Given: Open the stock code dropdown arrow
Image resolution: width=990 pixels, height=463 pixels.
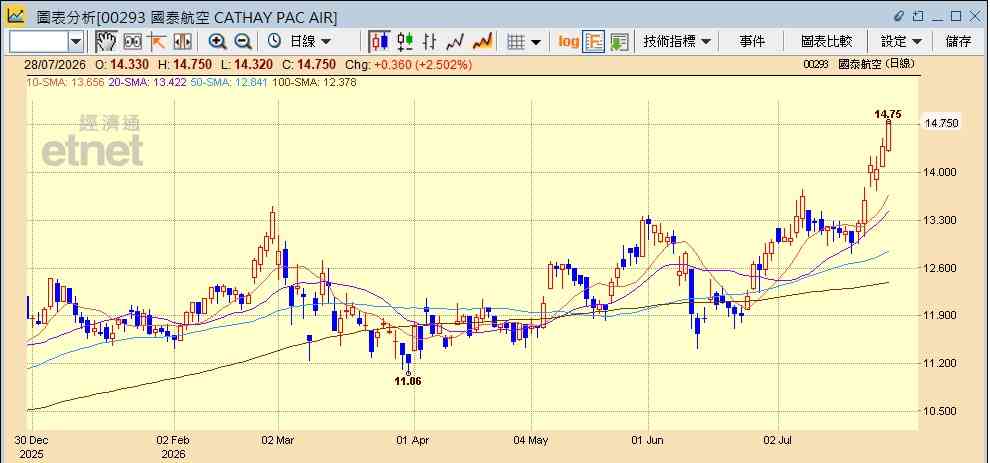Looking at the screenshot, I should pyautogui.click(x=76, y=42).
